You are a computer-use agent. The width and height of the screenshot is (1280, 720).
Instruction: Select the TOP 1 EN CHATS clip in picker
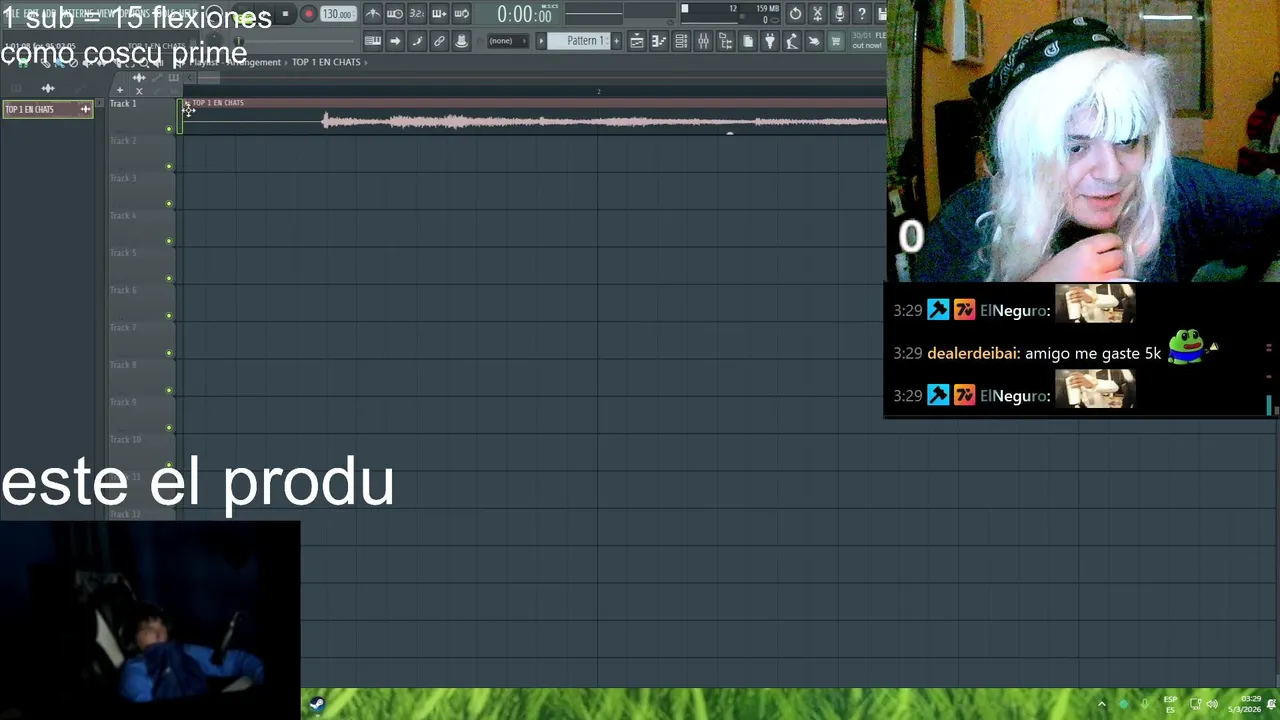(47, 109)
